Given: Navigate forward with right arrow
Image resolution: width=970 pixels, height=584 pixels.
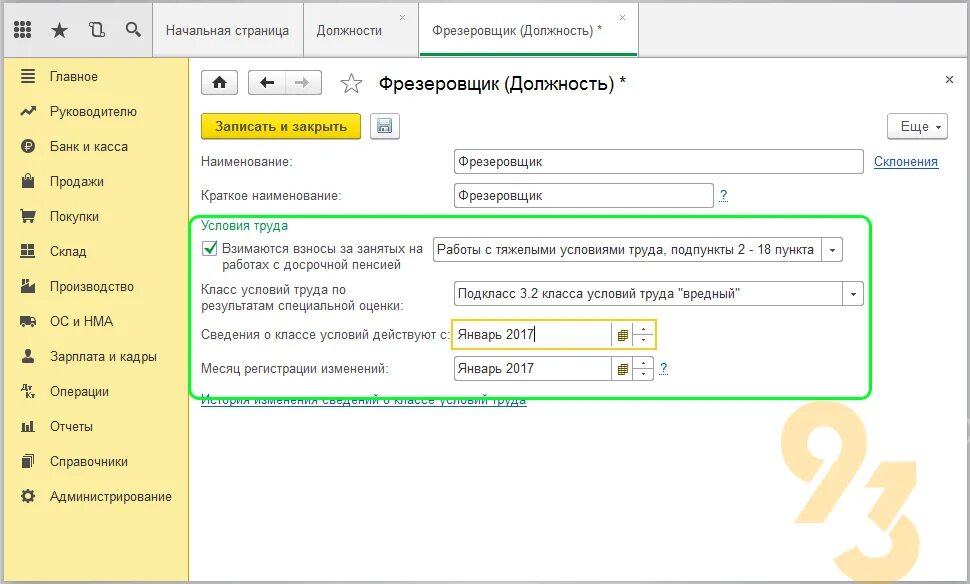Looking at the screenshot, I should pos(303,82).
